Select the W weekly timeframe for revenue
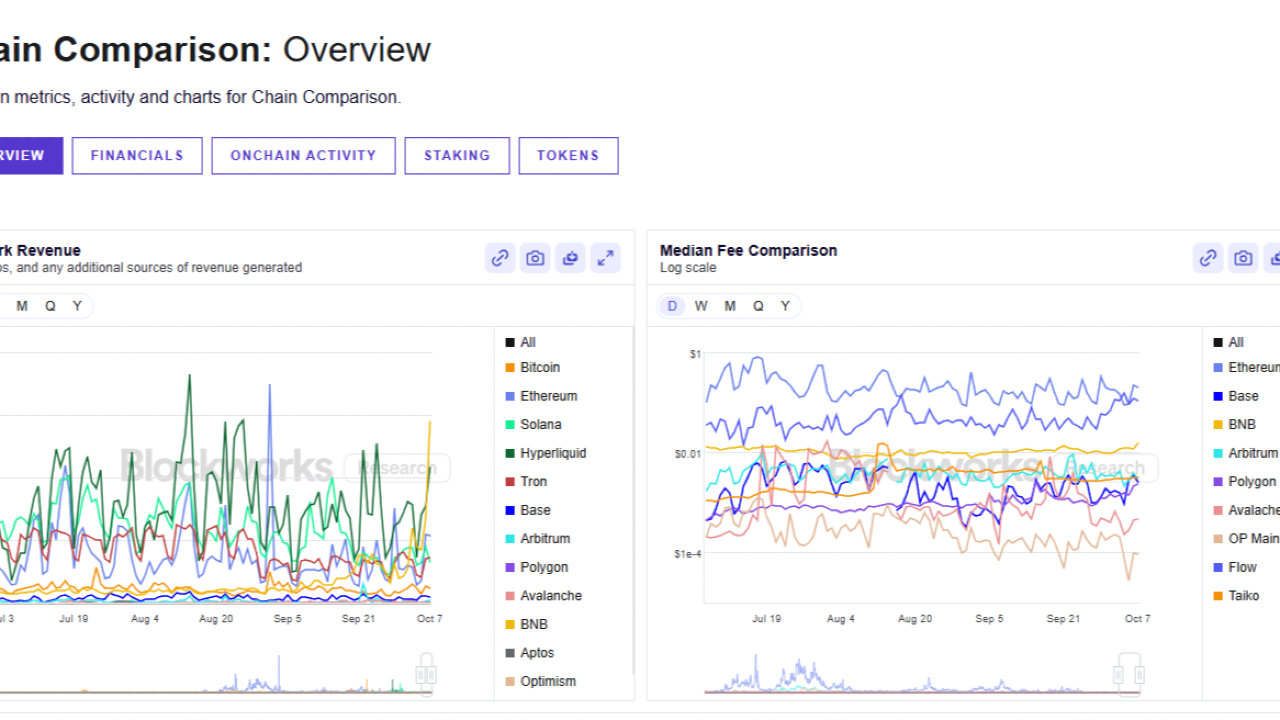 (2, 305)
